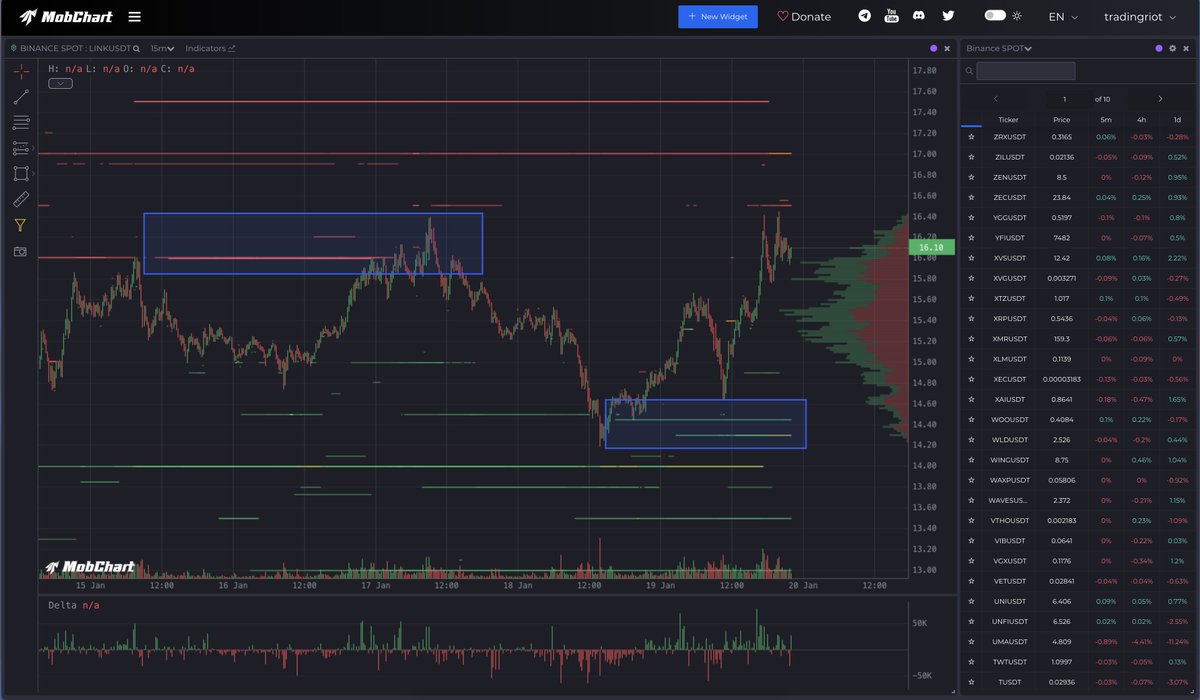Open the 15m timeframe dropdown
Screen dimensions: 1200x700
pos(161,47)
